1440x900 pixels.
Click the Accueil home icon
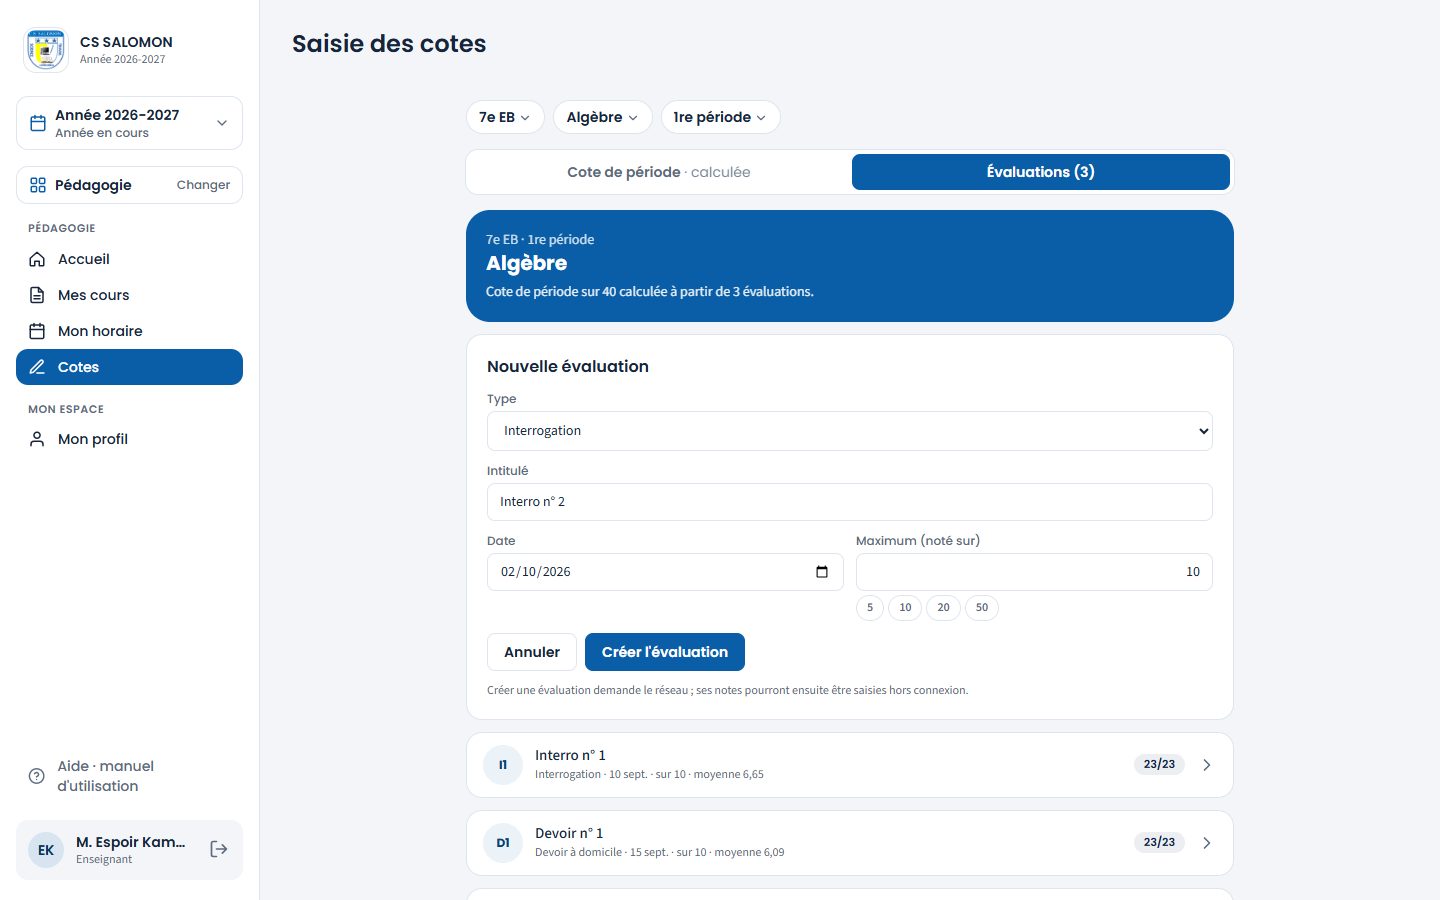37,259
